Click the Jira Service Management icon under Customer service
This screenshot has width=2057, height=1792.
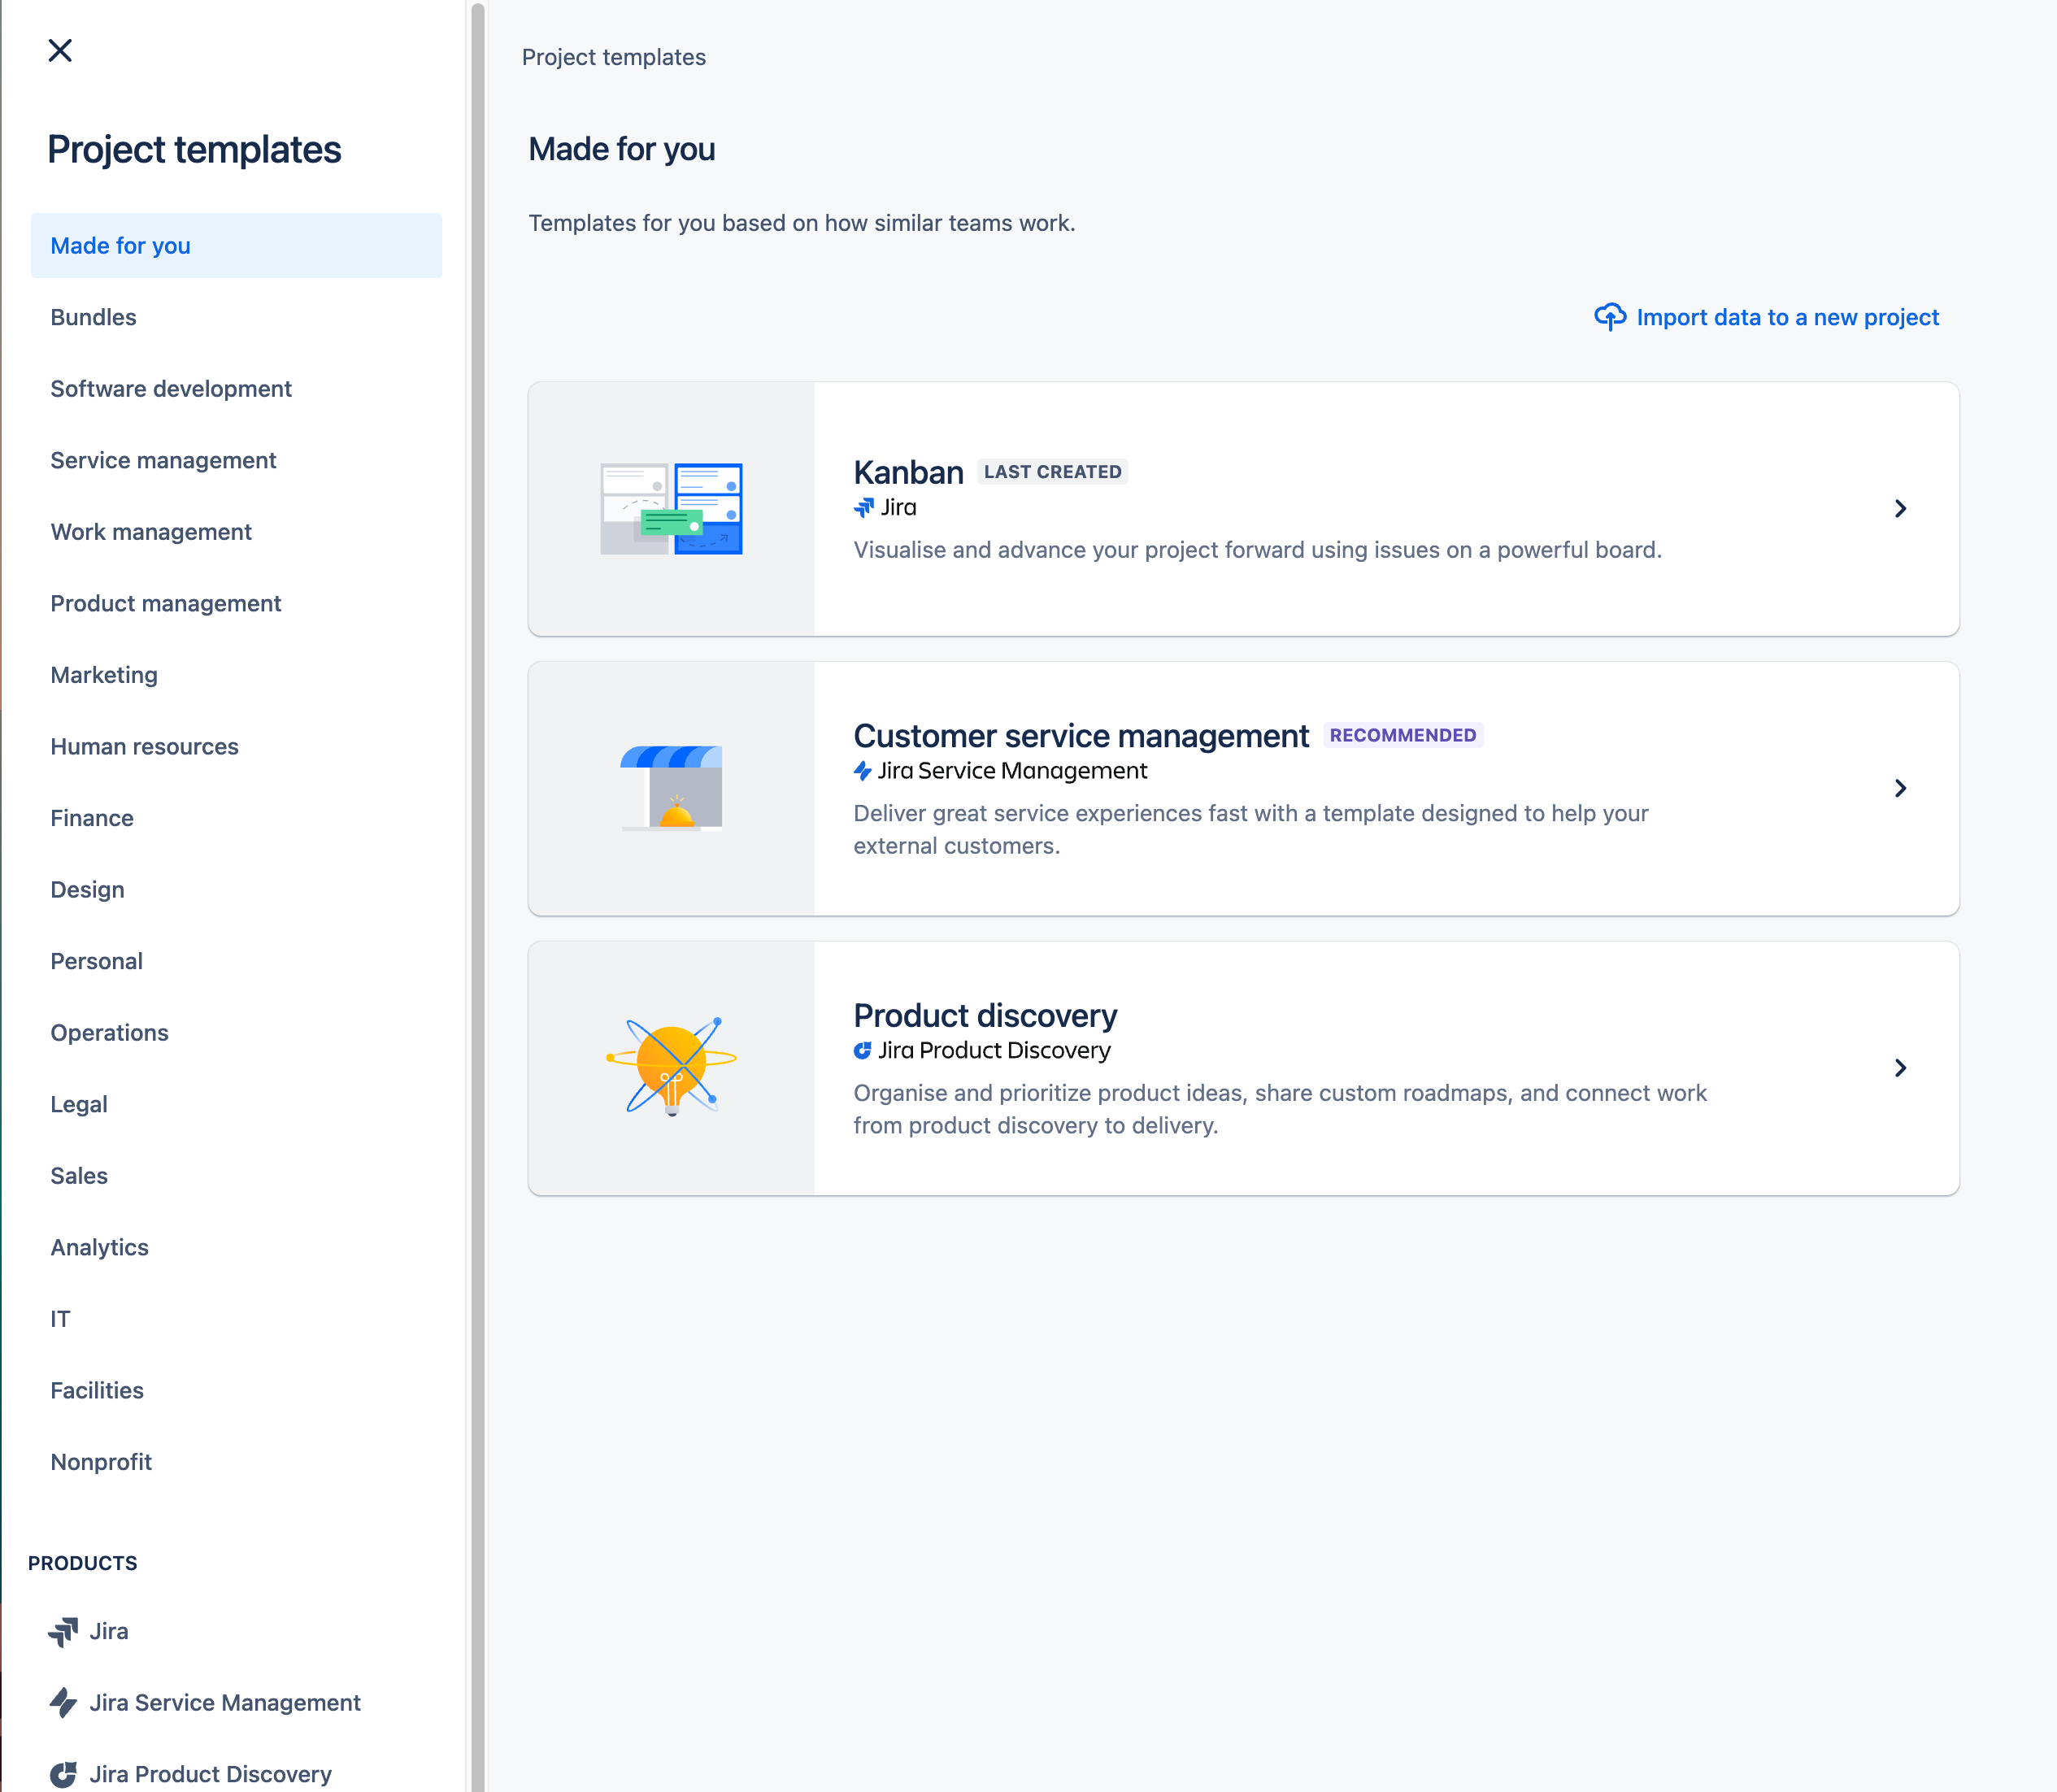click(863, 771)
